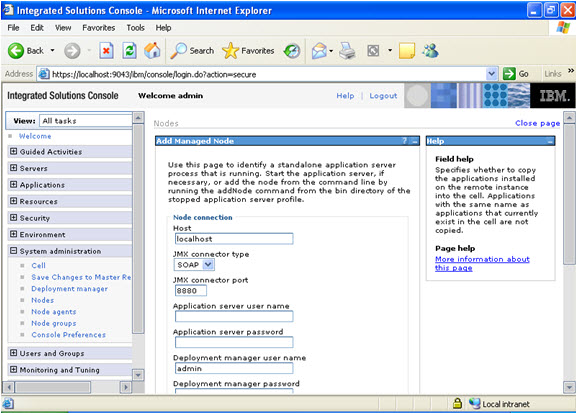Open the Console Preferences link

pyautogui.click(x=69, y=335)
